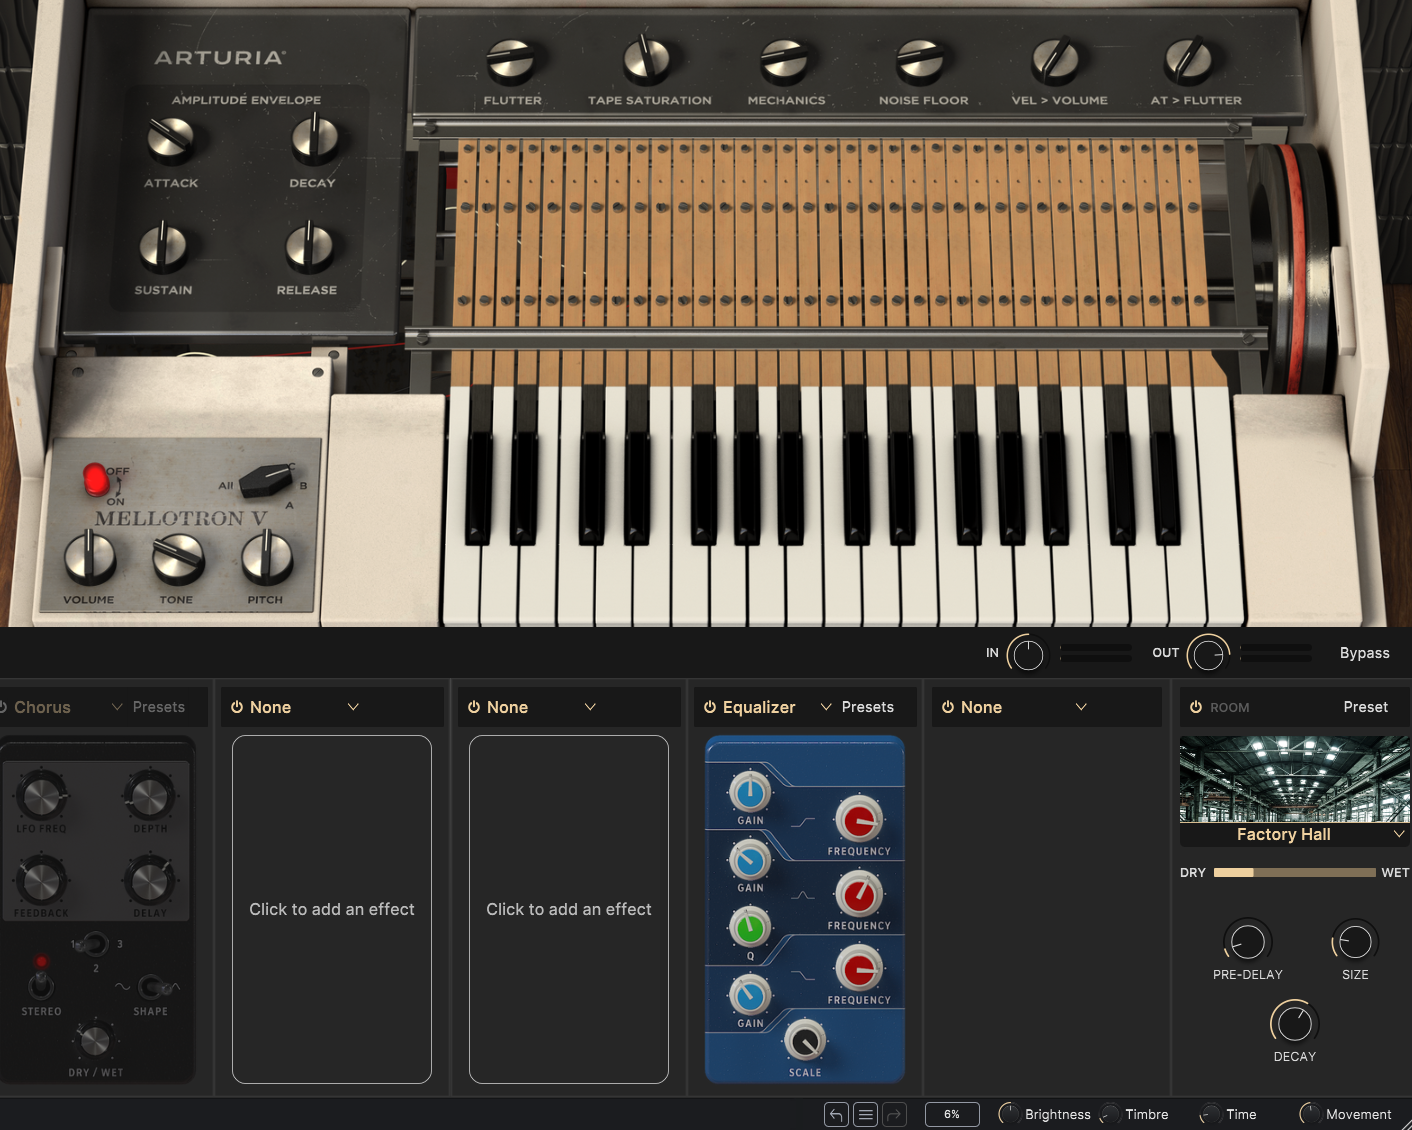This screenshot has height=1130, width=1412.
Task: Adjust the reverb Dry/Wet slider
Action: click(x=1294, y=873)
